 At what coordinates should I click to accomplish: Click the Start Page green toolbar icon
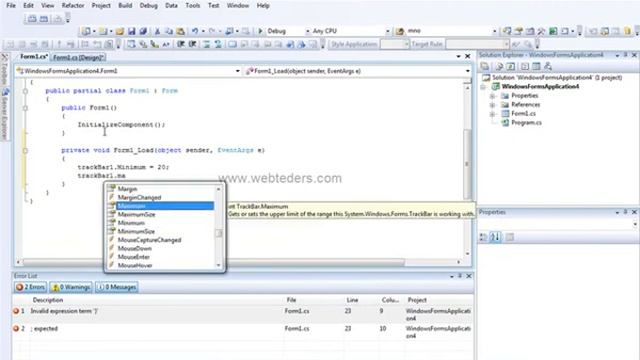[x=553, y=31]
